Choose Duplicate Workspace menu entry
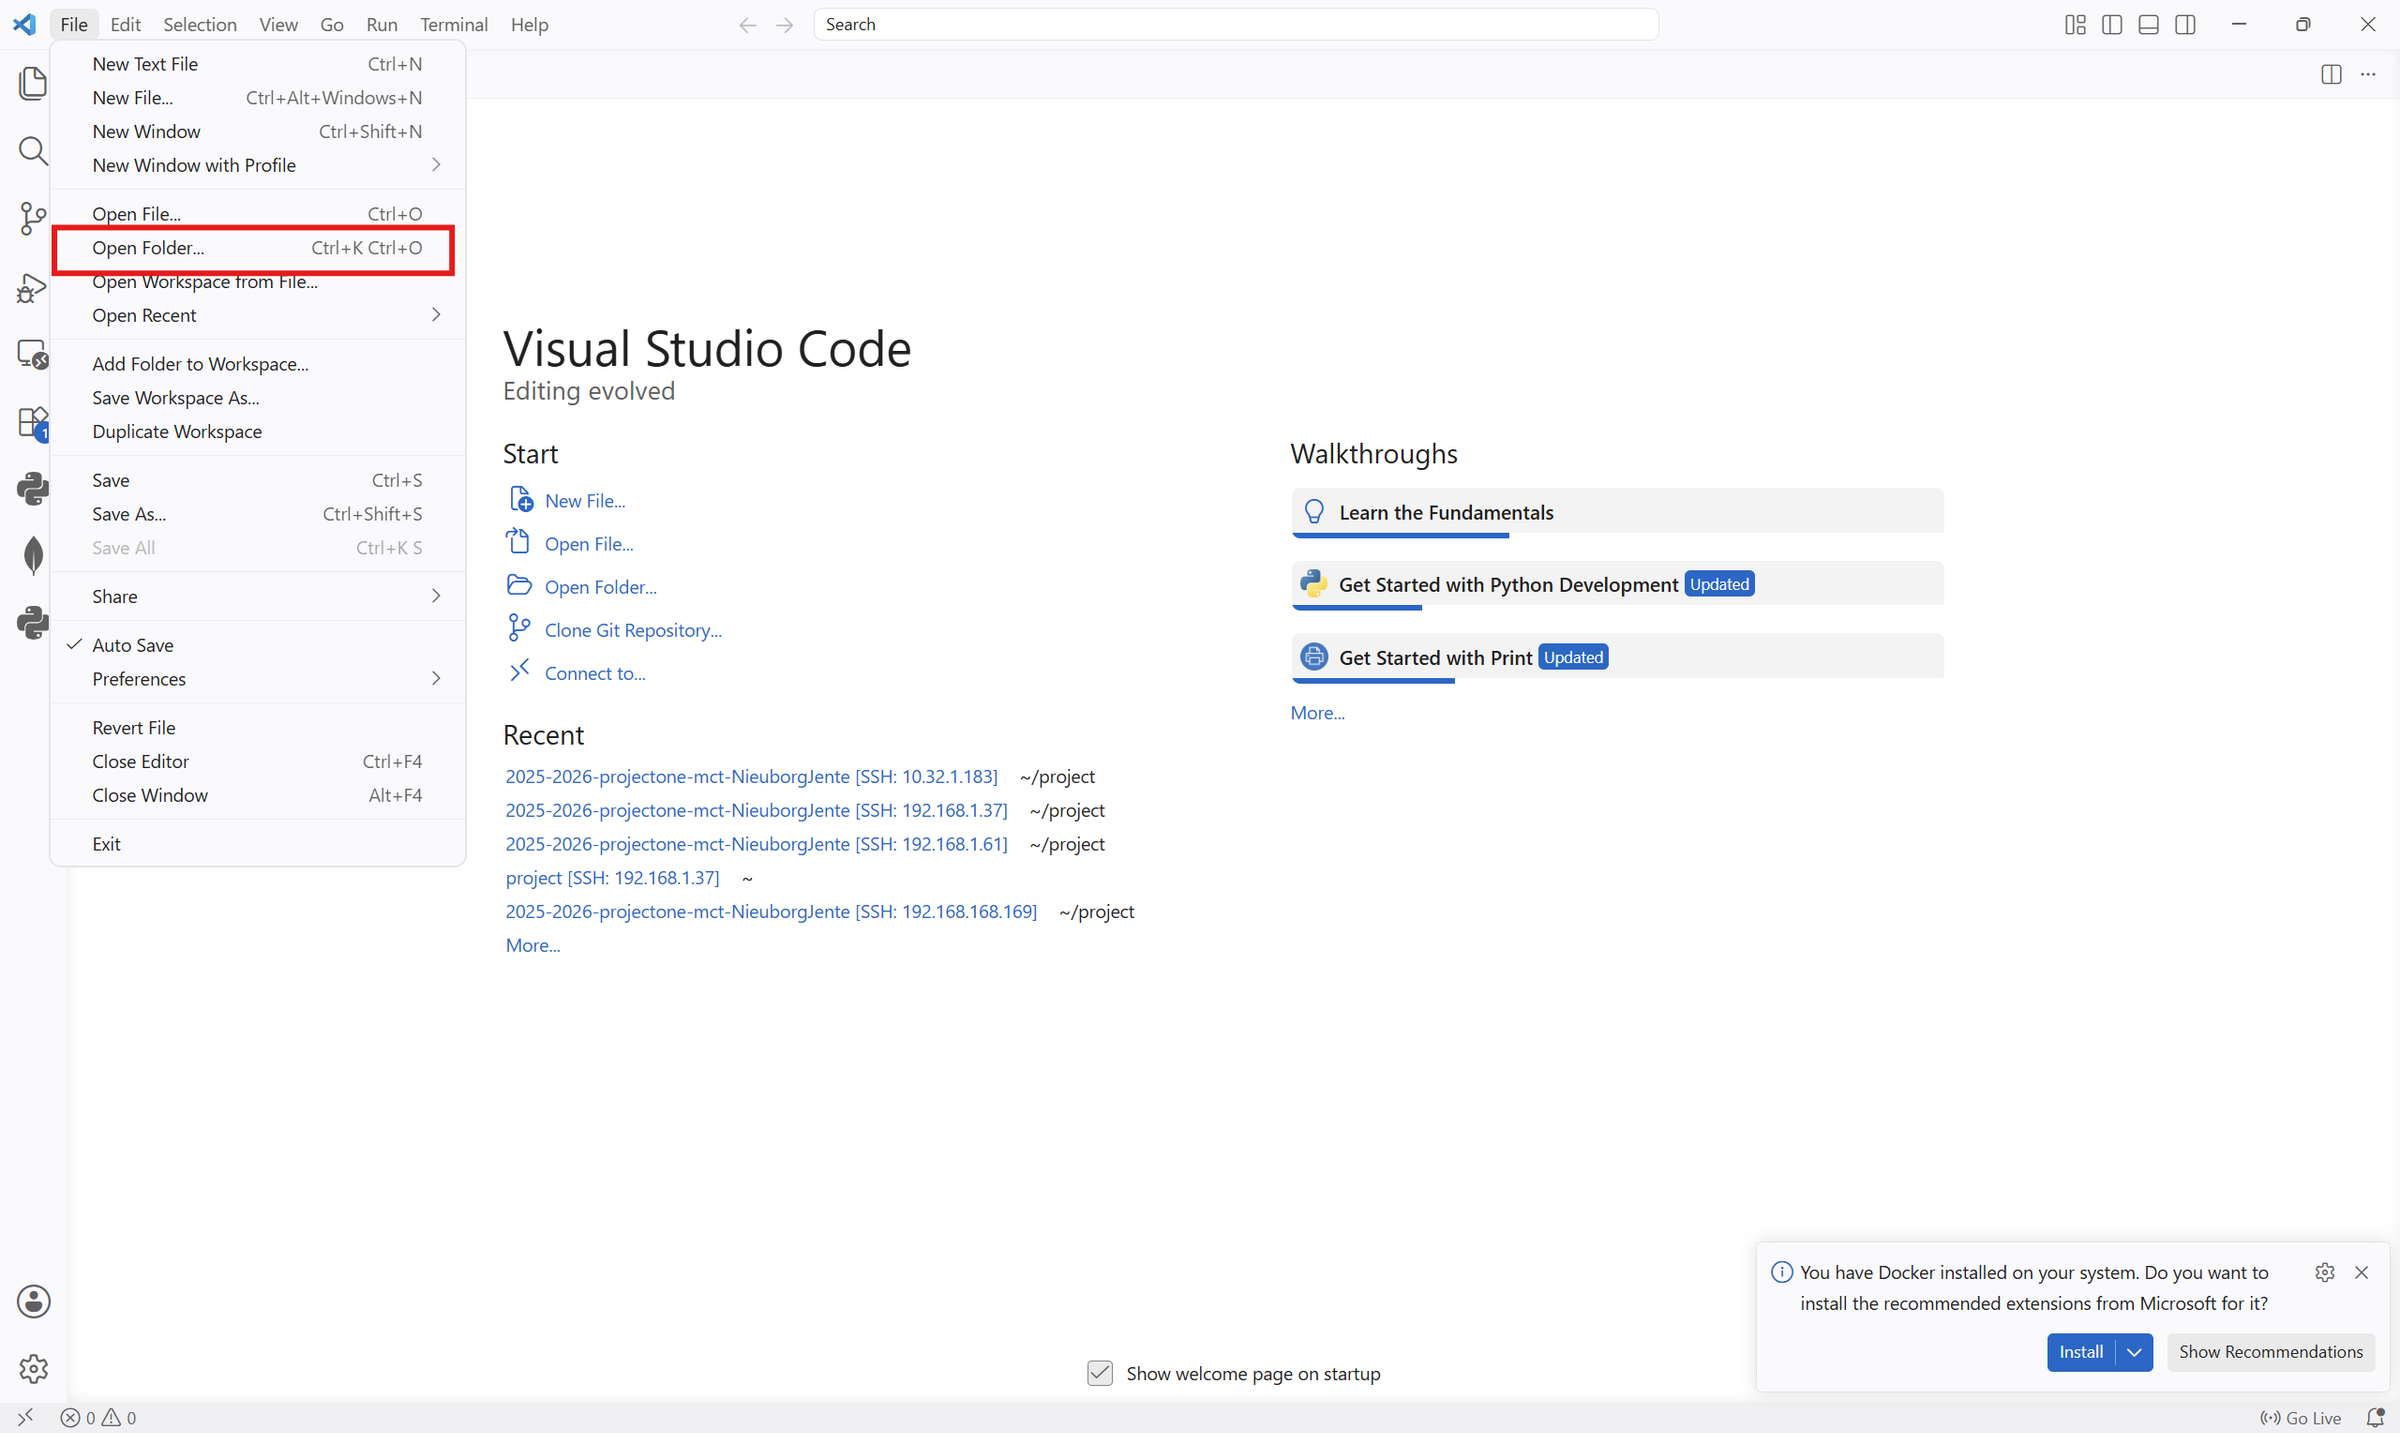This screenshot has width=2400, height=1433. (258, 432)
